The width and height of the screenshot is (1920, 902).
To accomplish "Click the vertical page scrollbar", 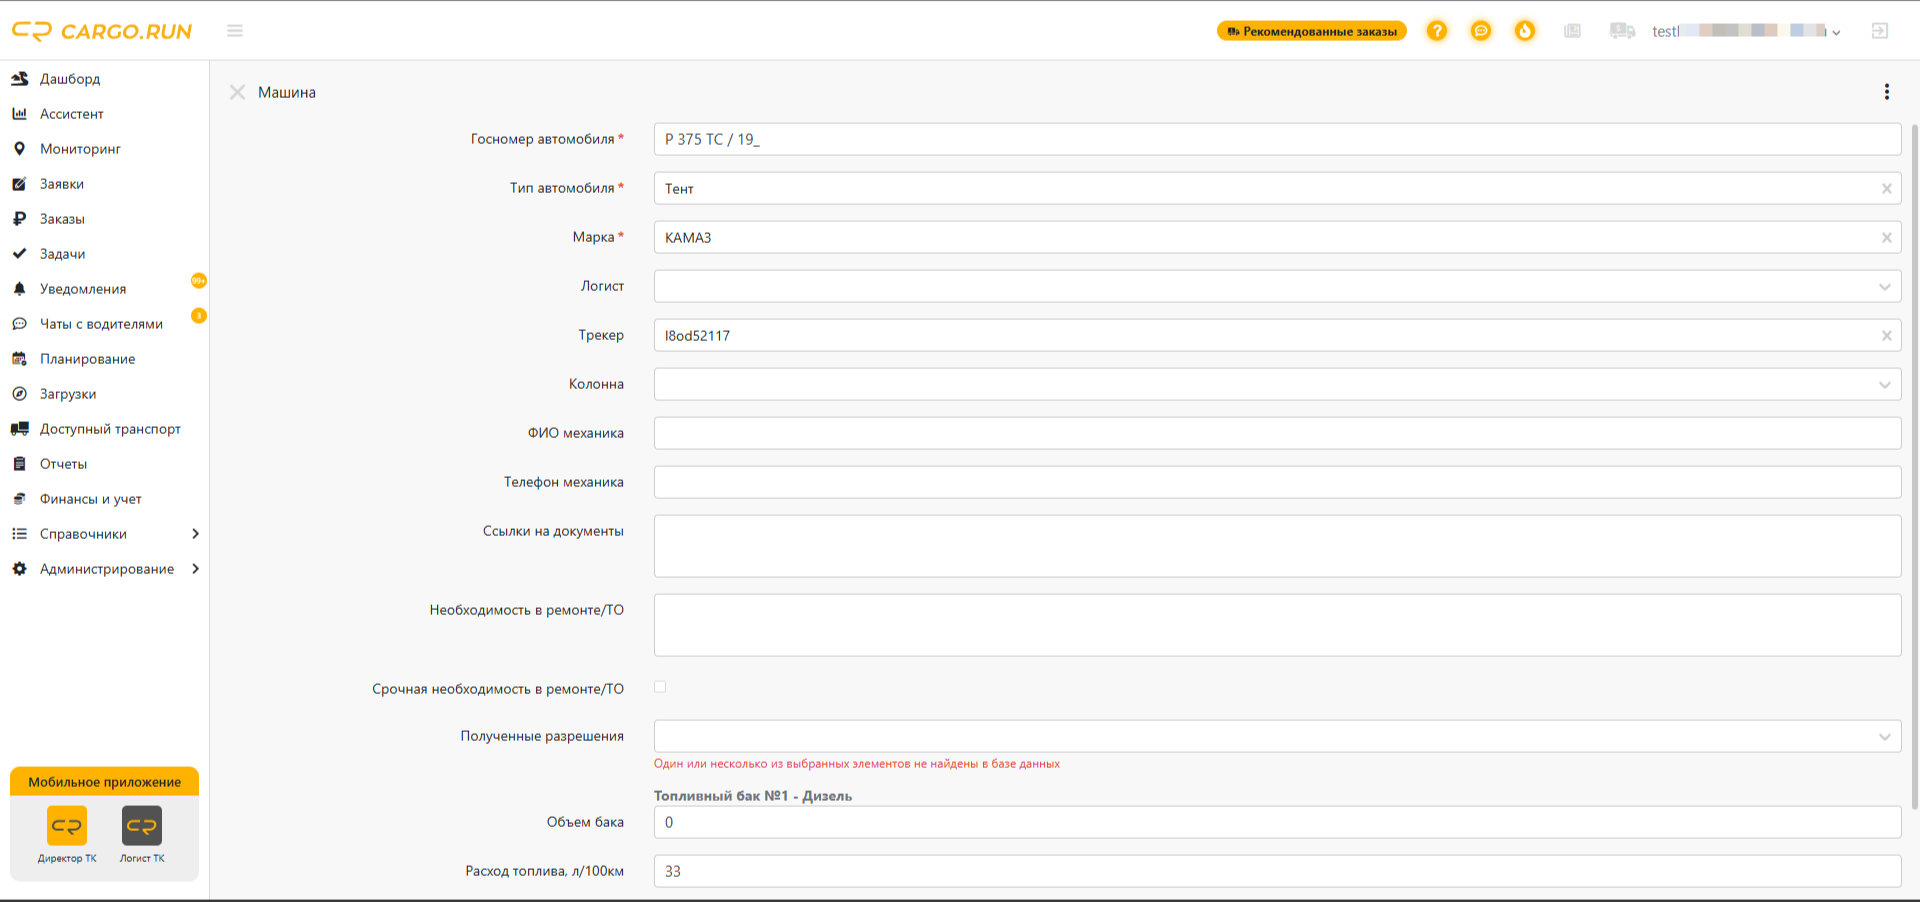I will coord(1915,465).
